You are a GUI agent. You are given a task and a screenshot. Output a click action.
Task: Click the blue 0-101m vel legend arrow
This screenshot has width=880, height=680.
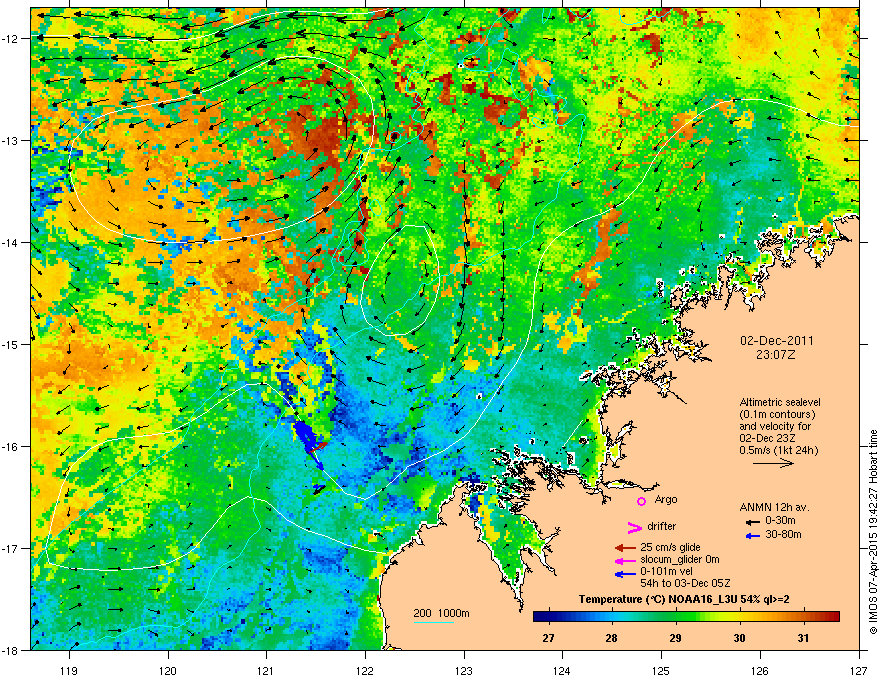coord(625,574)
